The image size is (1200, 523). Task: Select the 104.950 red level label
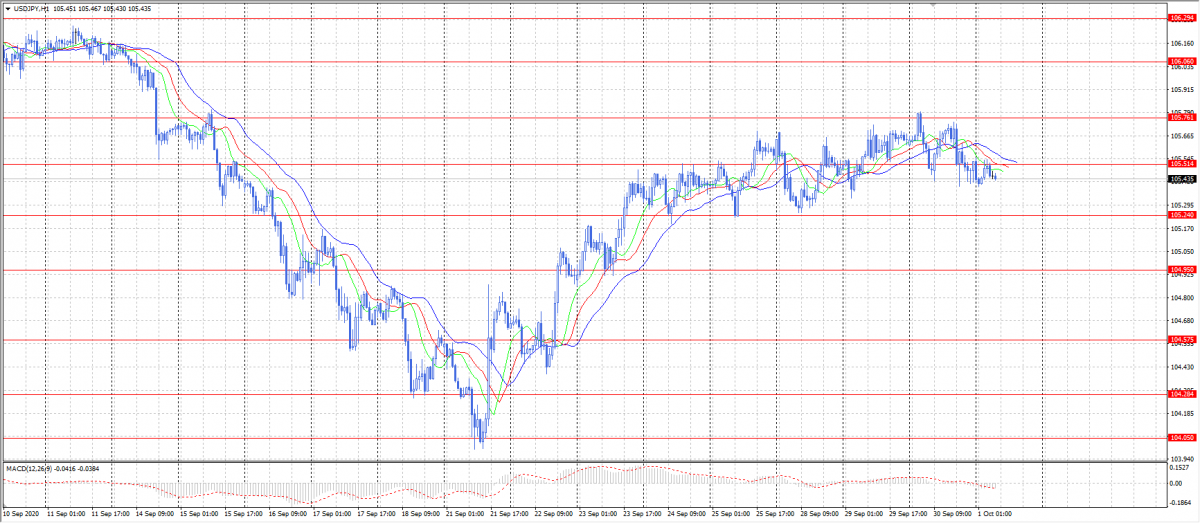pyautogui.click(x=1182, y=270)
